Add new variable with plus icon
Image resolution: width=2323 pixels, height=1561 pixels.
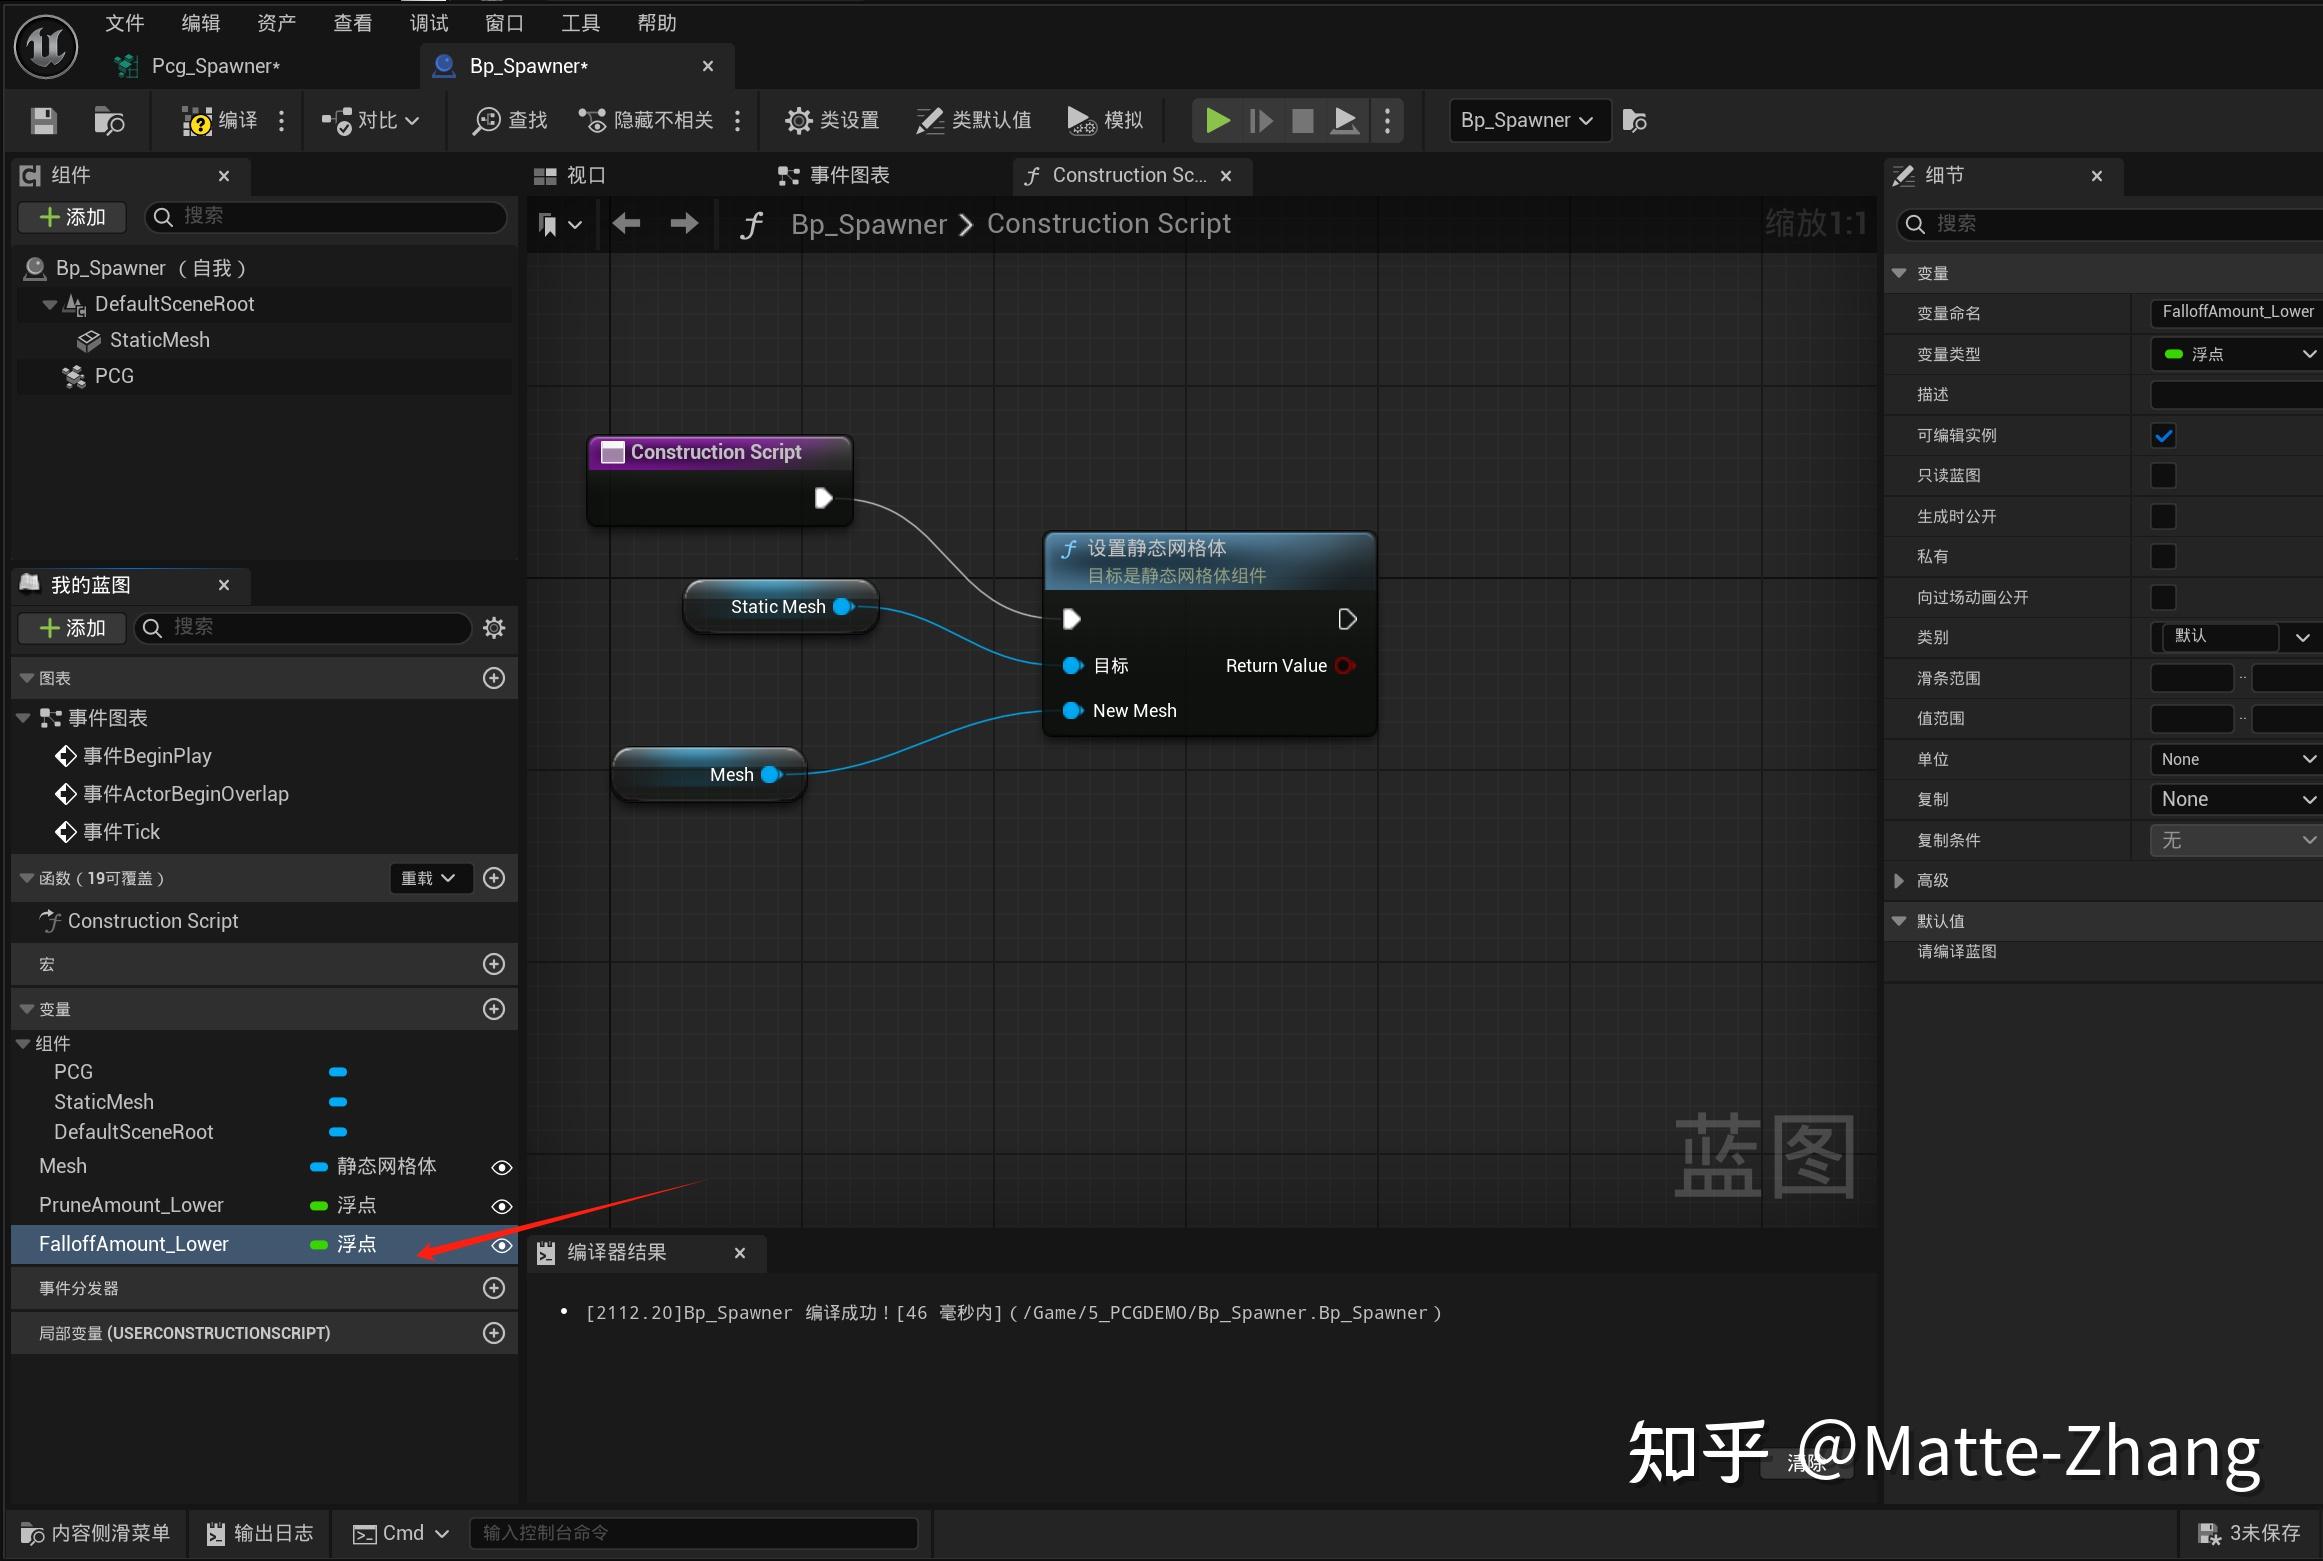pos(494,1009)
